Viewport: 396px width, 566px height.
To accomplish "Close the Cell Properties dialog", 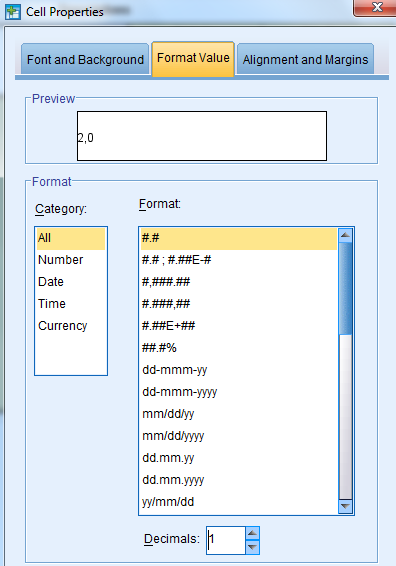I will pyautogui.click(x=375, y=7).
